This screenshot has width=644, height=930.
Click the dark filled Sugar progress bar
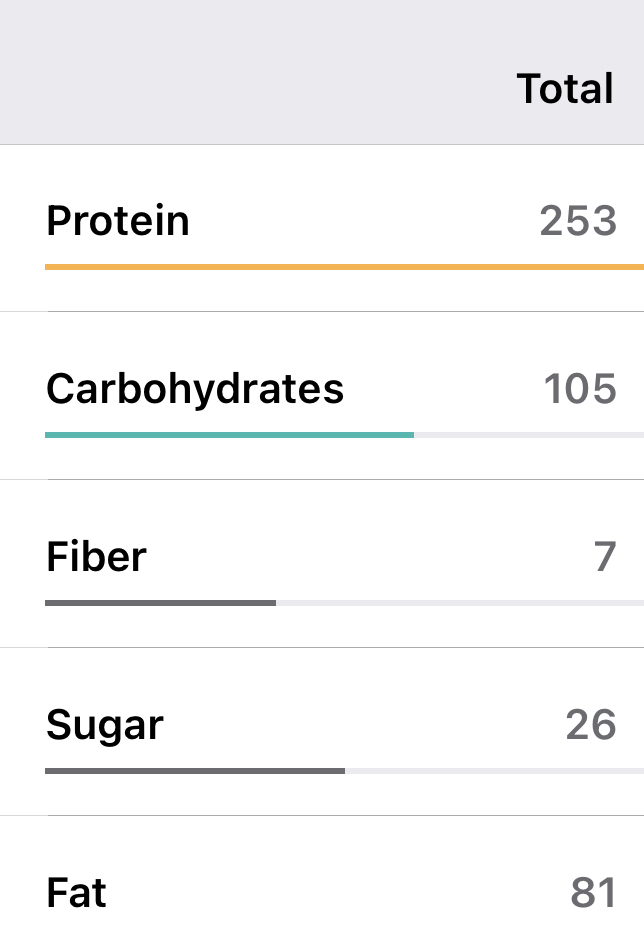tap(195, 771)
